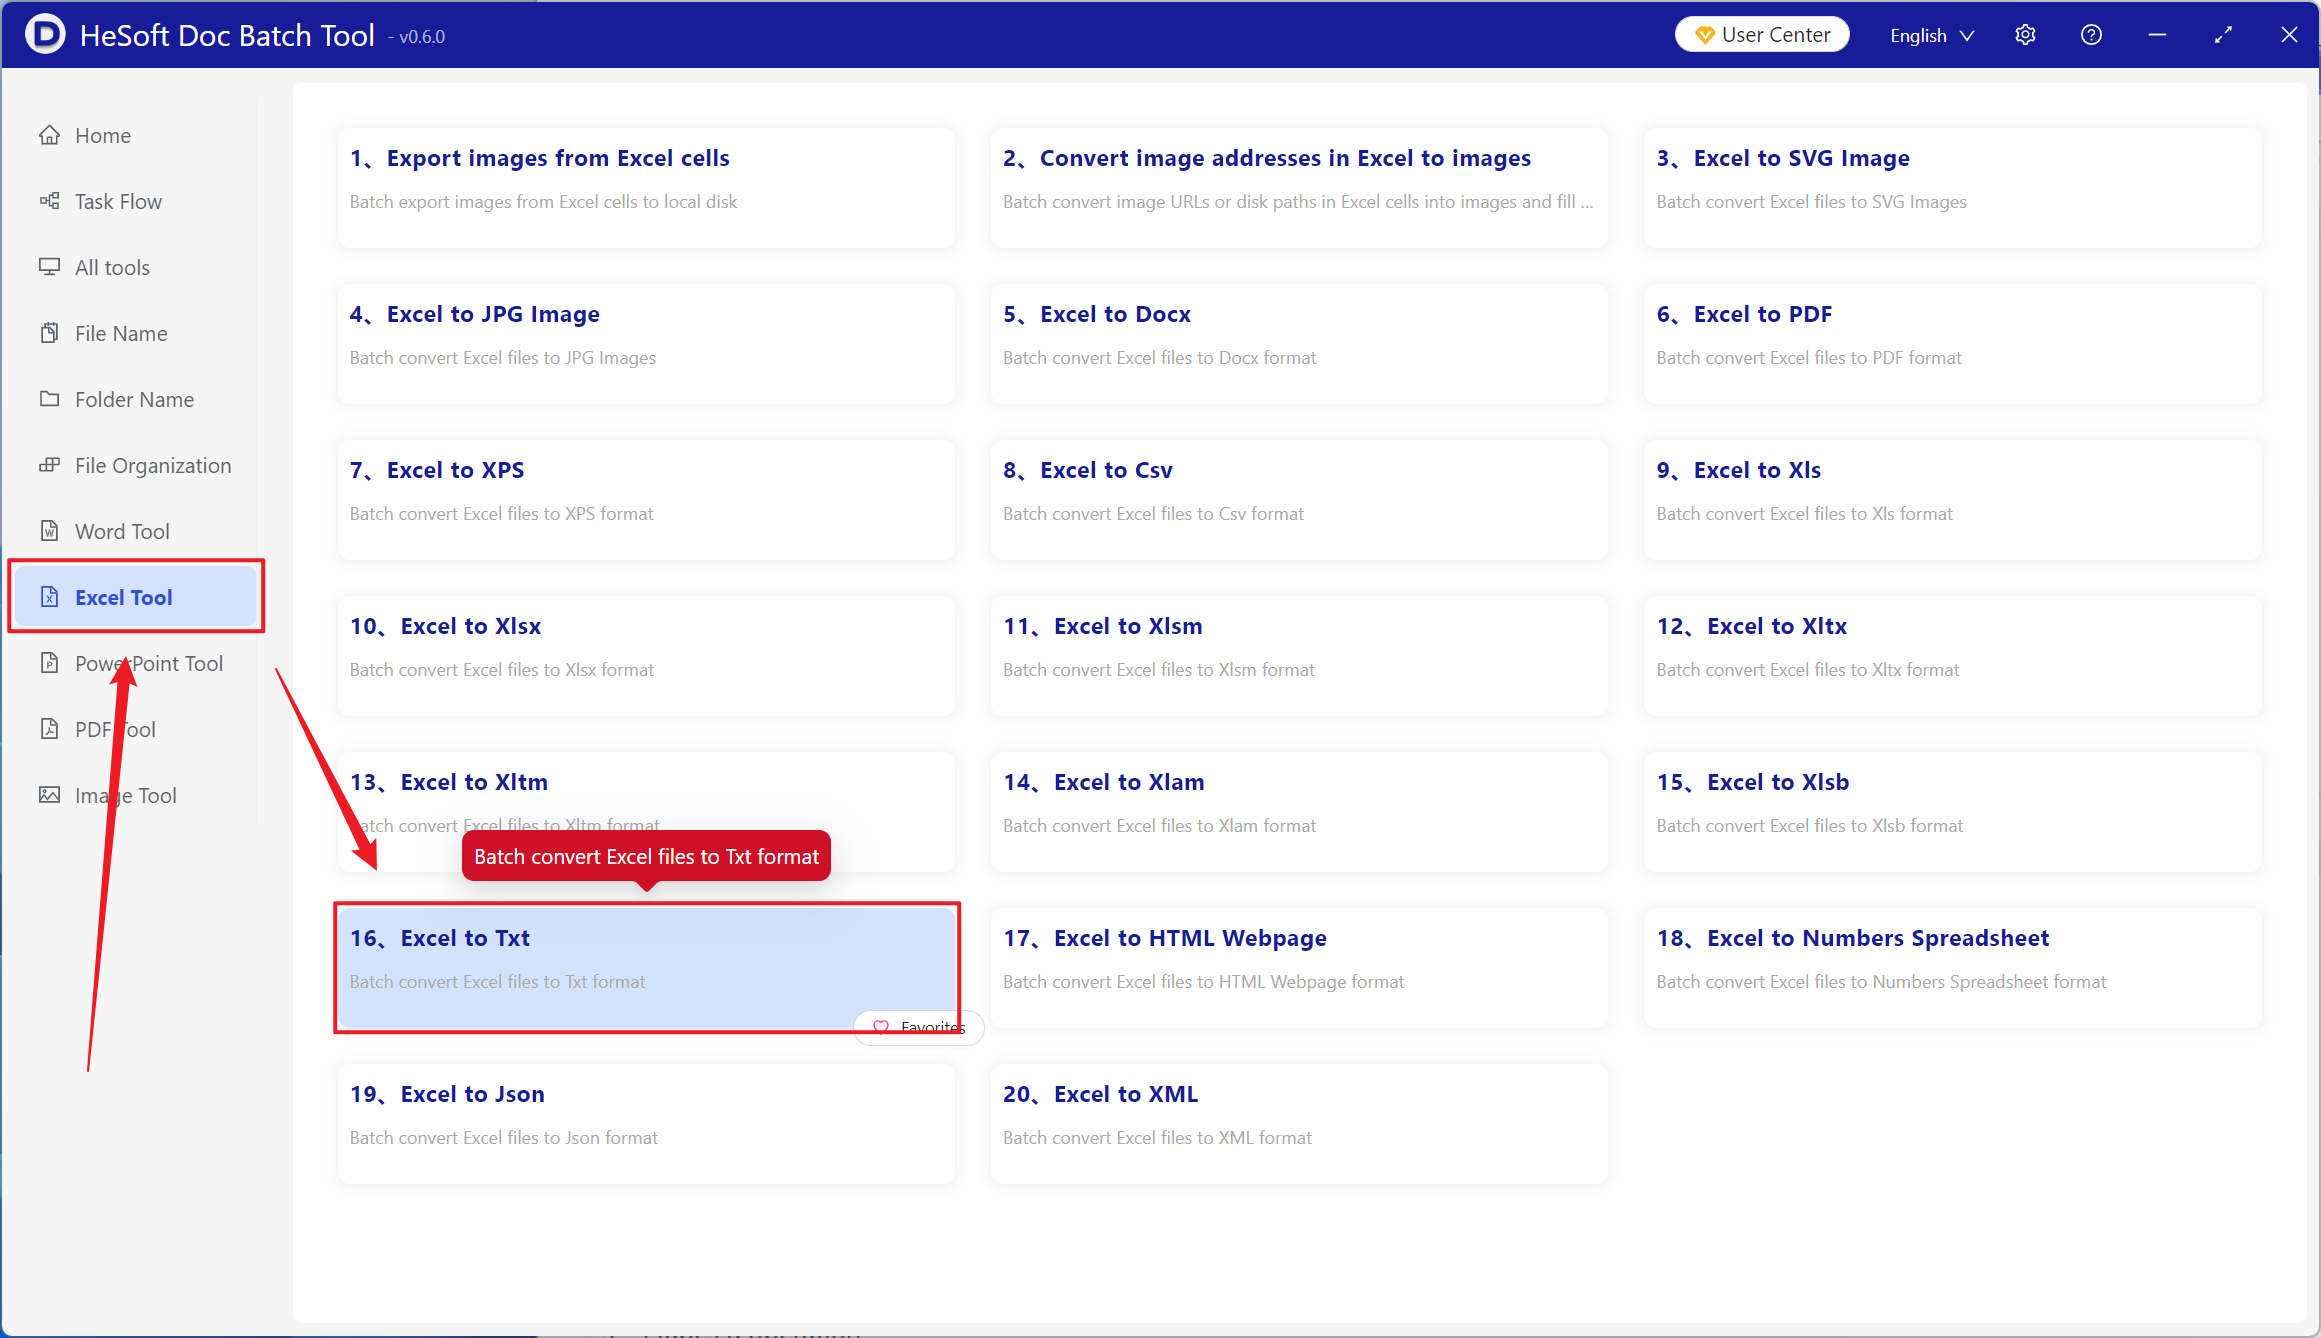Open the File Organization menu item
The image size is (2321, 1338).
(135, 465)
